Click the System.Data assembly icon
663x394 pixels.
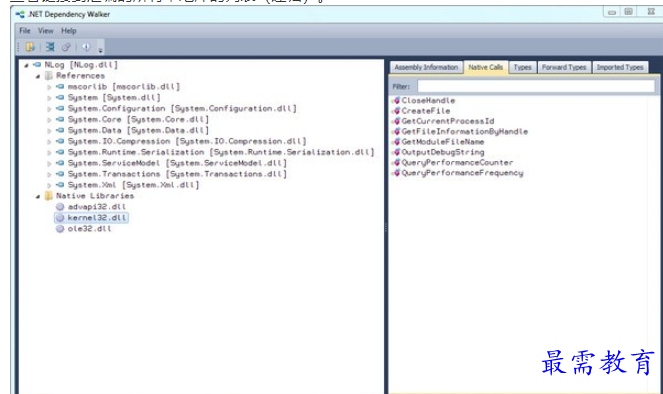coord(60,131)
